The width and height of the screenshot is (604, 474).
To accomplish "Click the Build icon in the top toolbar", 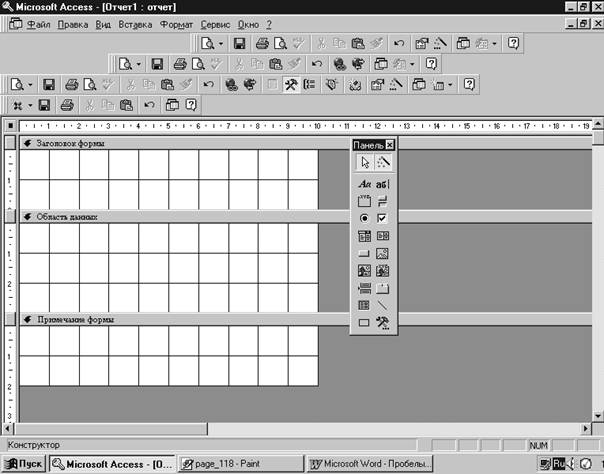I will tap(440, 43).
